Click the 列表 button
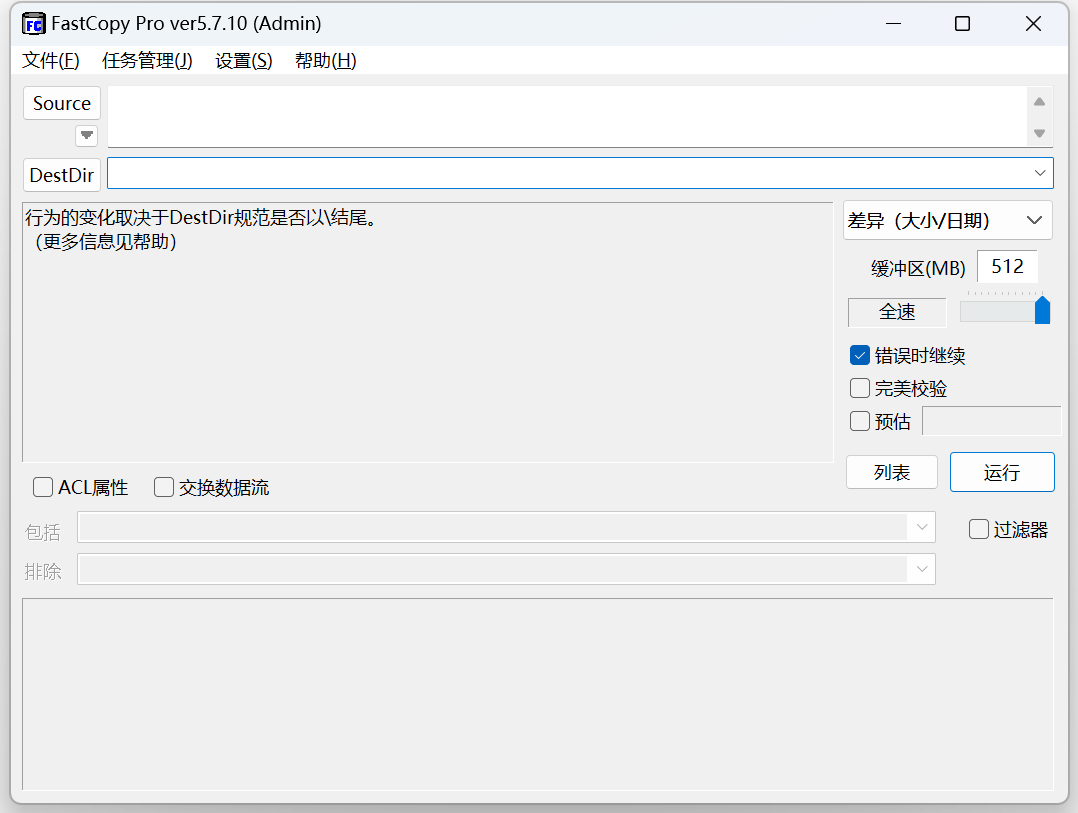The width and height of the screenshot is (1078, 813). [x=892, y=472]
